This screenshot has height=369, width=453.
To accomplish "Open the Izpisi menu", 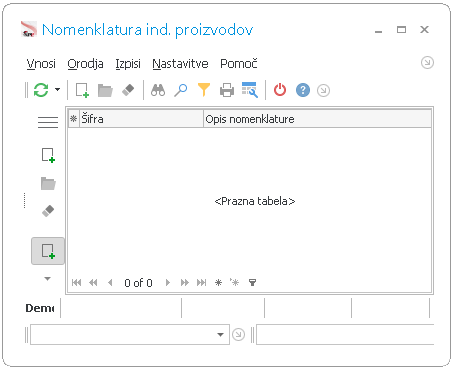I will [128, 63].
